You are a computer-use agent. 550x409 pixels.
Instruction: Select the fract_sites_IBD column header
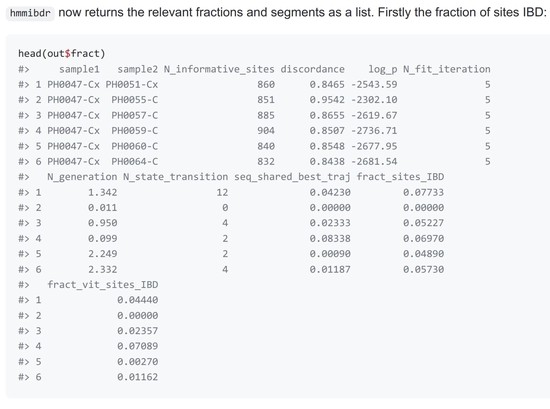coord(400,177)
